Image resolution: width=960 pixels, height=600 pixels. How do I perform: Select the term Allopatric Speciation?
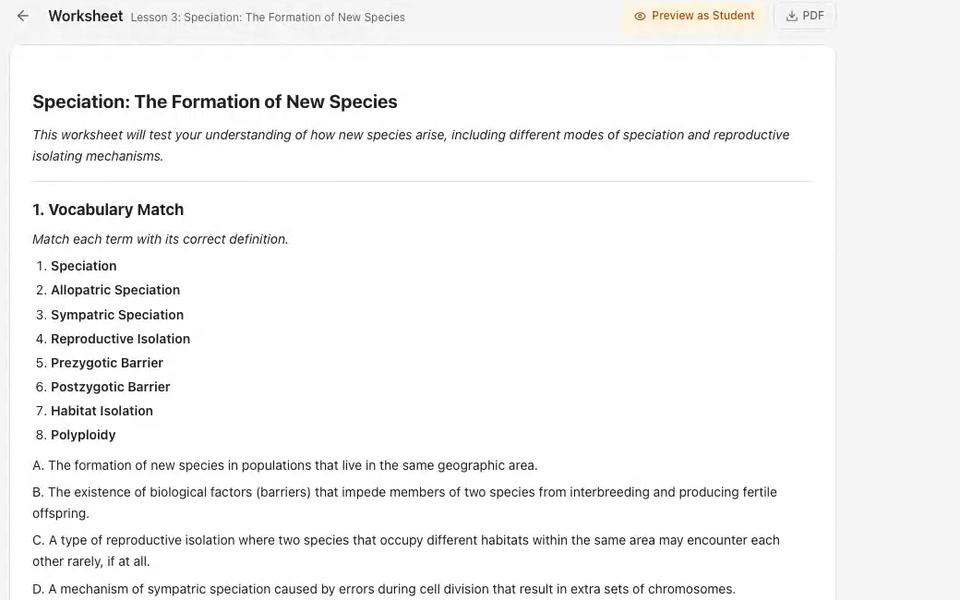(x=115, y=290)
